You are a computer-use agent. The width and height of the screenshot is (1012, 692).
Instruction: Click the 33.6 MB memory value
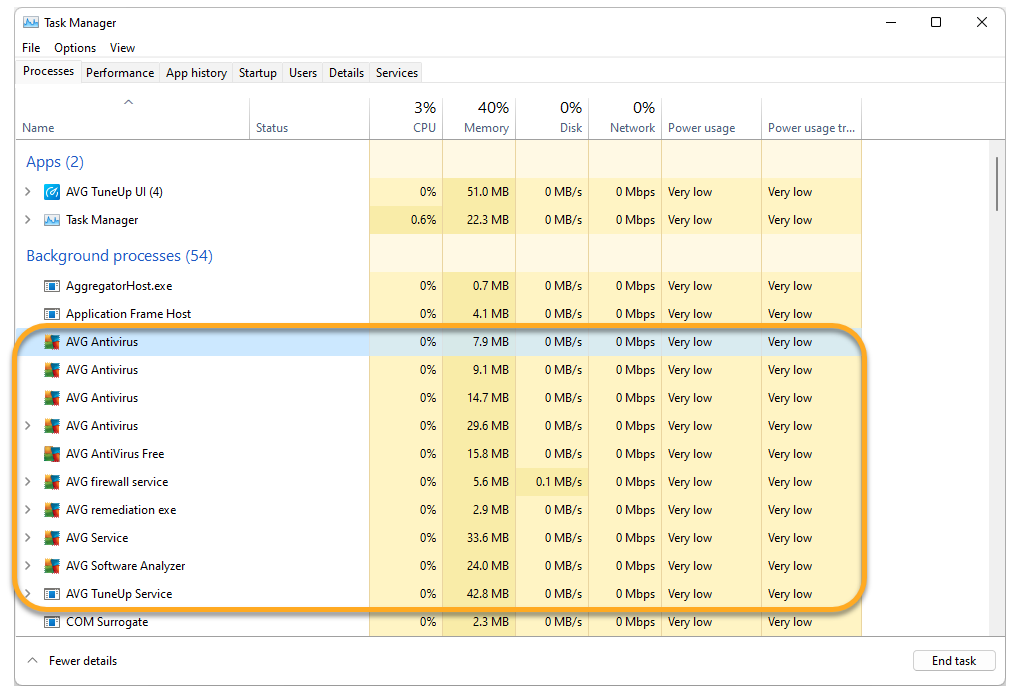488,538
